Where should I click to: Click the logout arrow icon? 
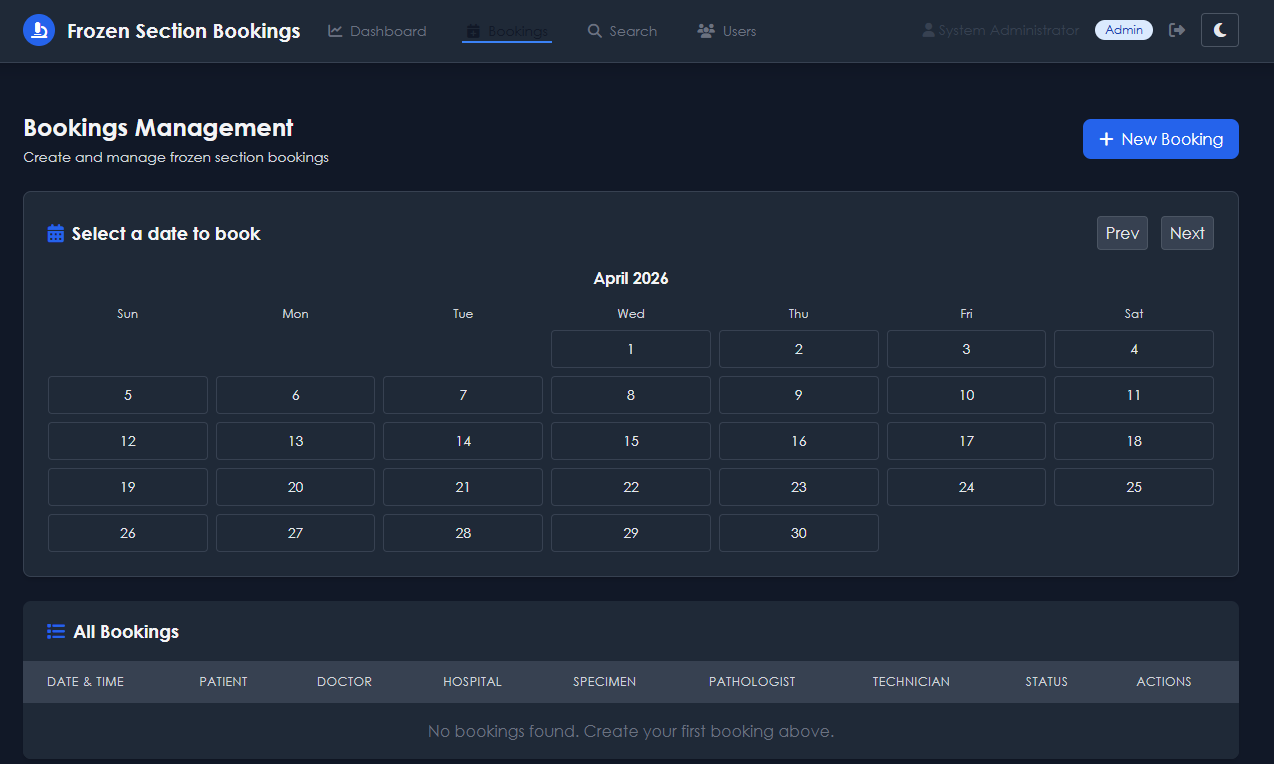click(1177, 30)
